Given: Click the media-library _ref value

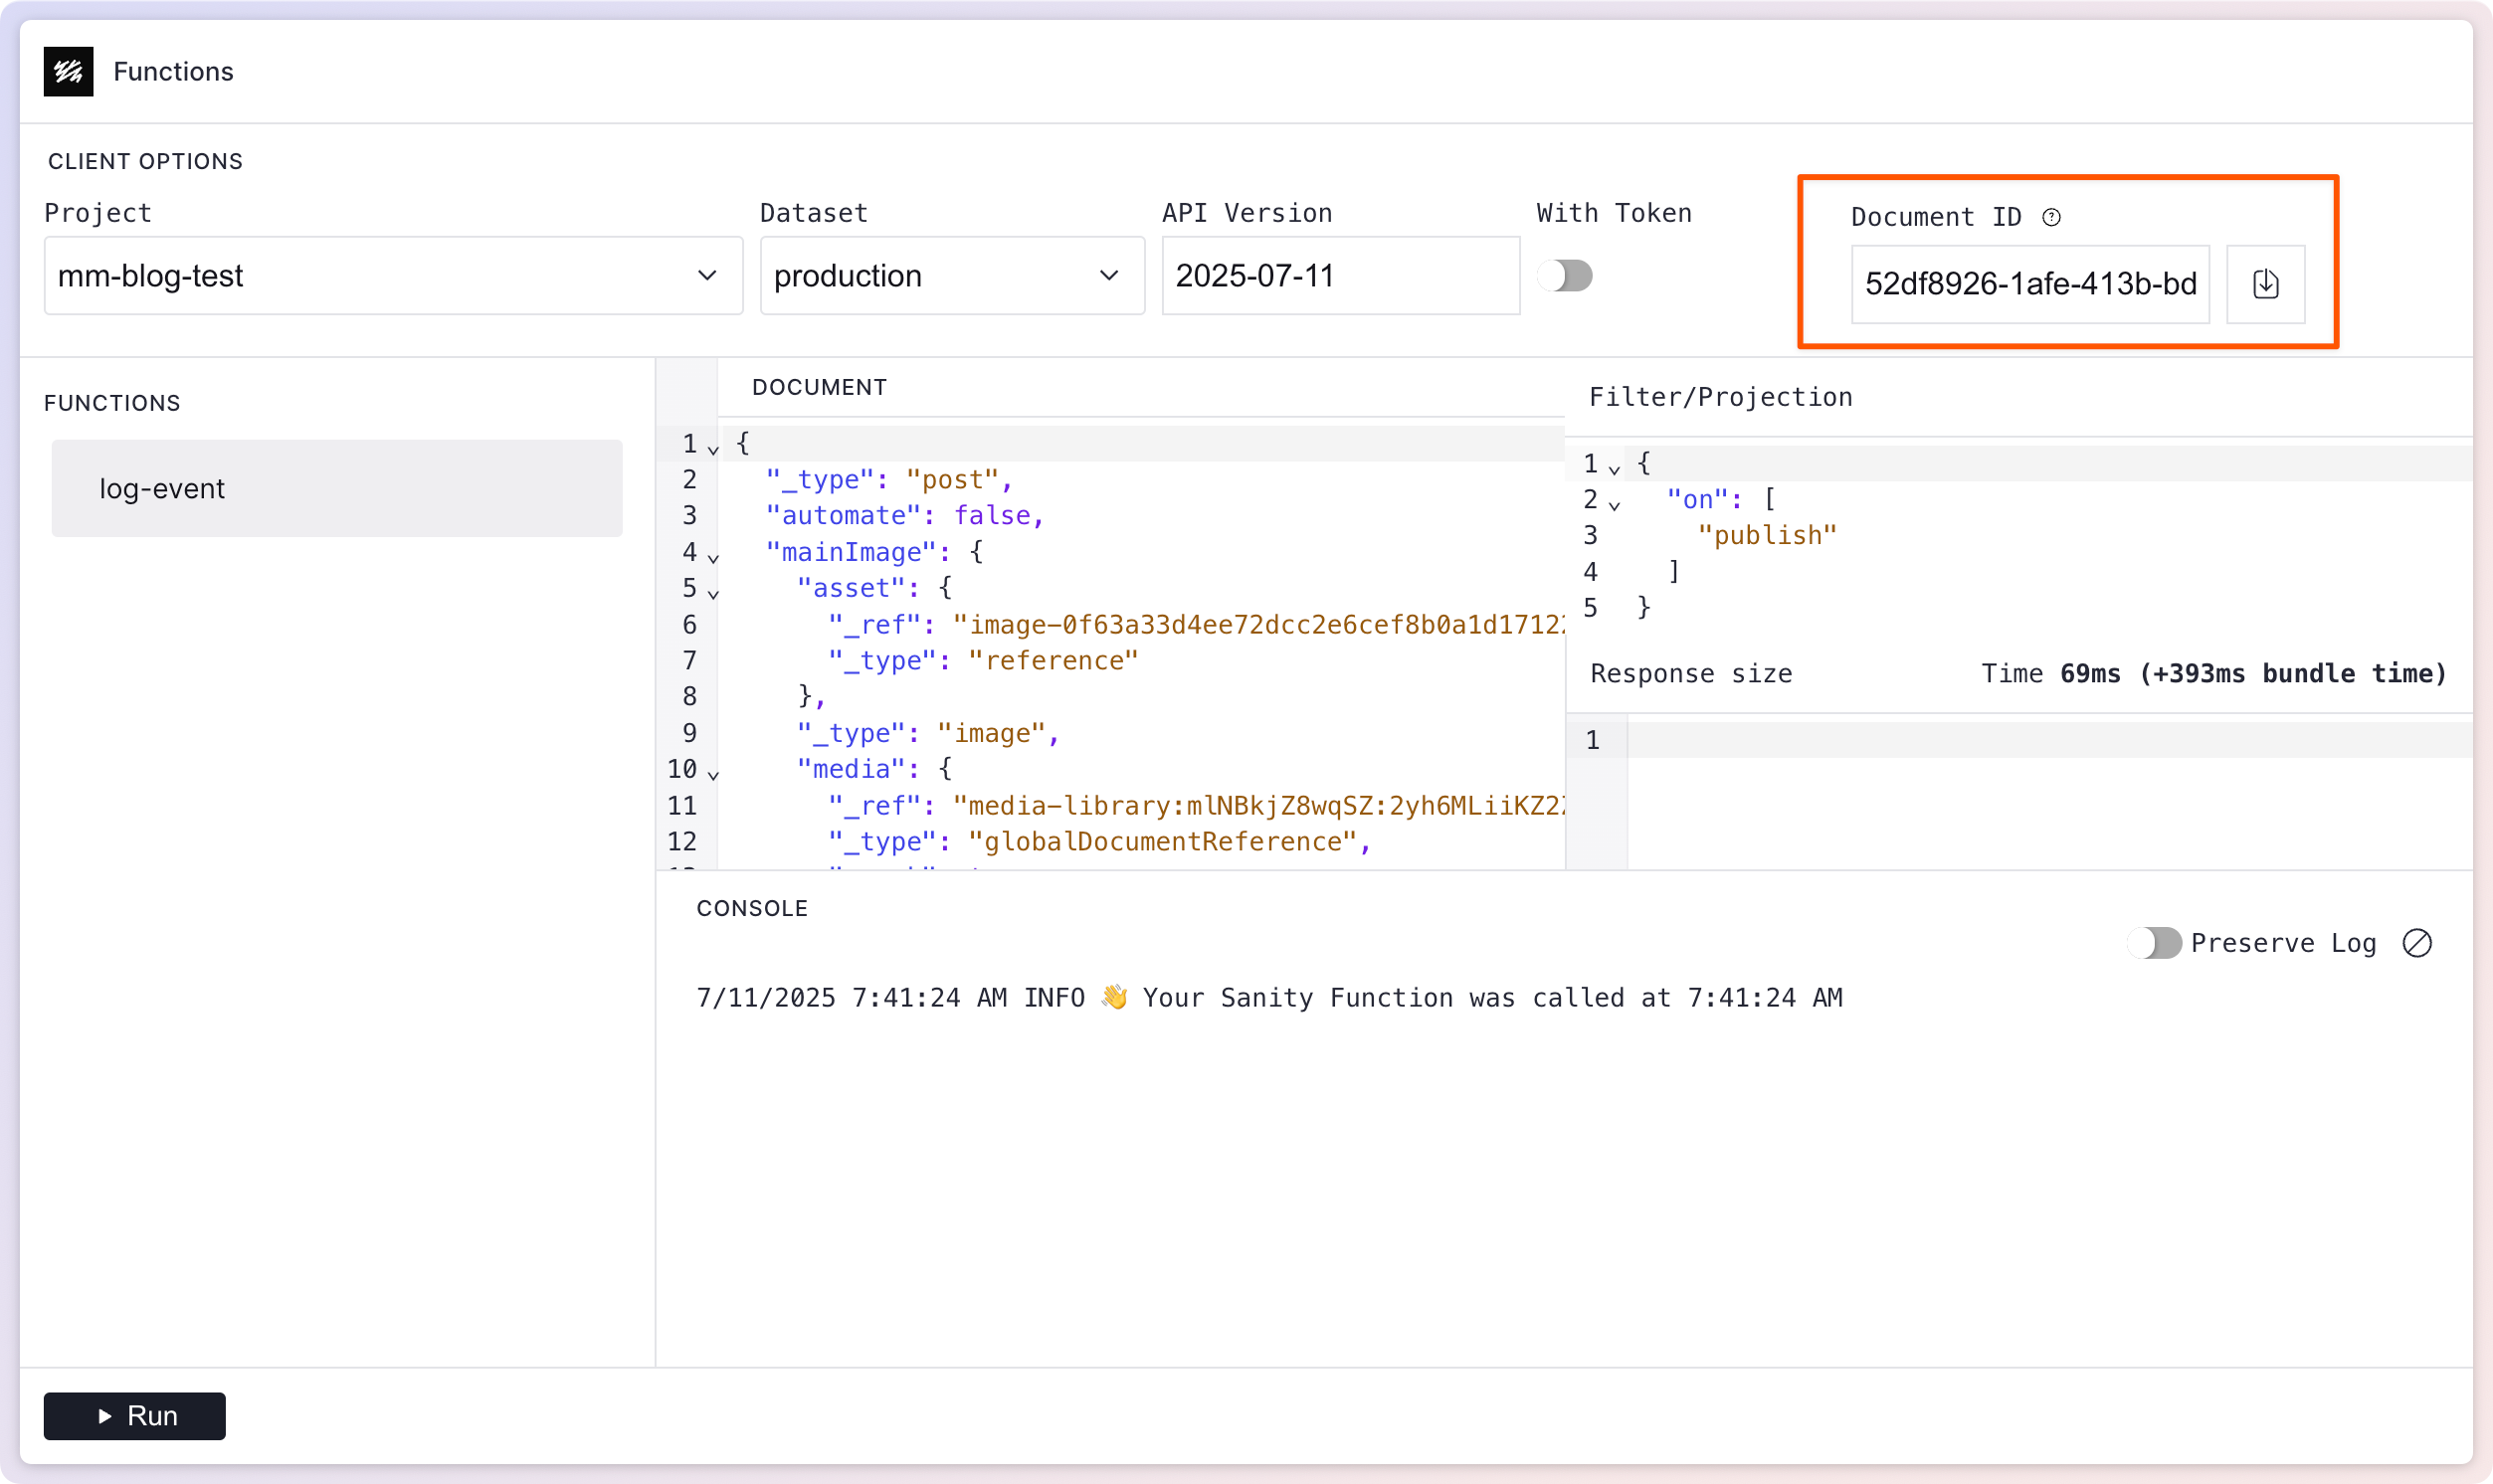Looking at the screenshot, I should 1258,805.
